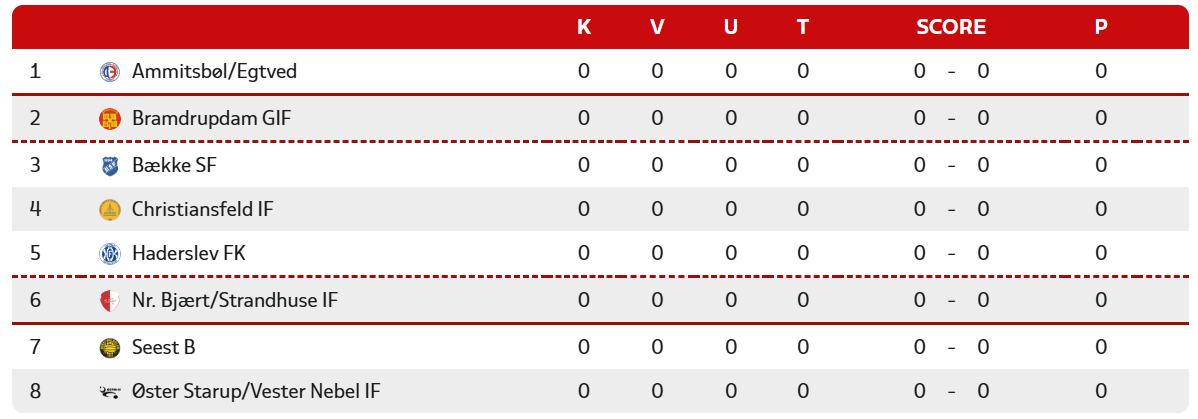This screenshot has width=1198, height=419.
Task: Click the Nr. Bjært/Strandhuse IF crest
Action: click(x=110, y=300)
